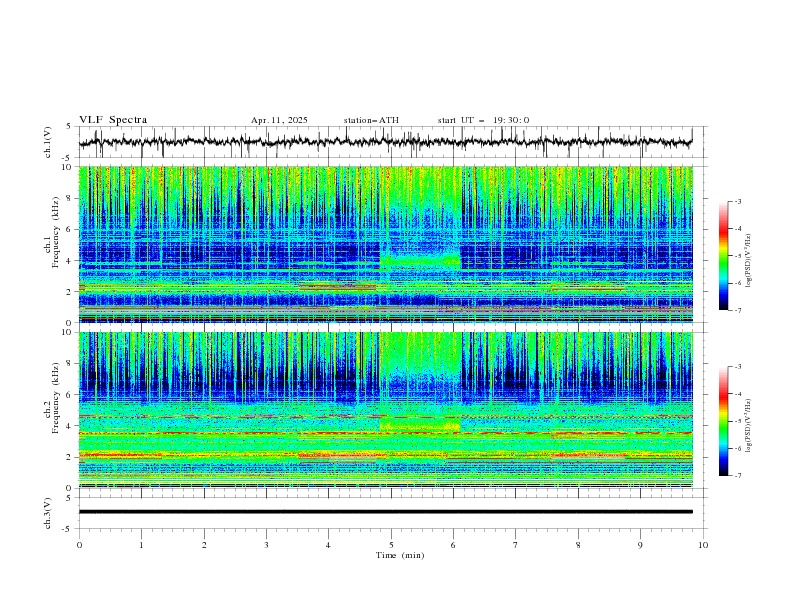Viewport: 792px width, 612px height.
Task: Click the ch.2 spectrogram yellow-green burst near 4 kHz
Action: point(420,424)
